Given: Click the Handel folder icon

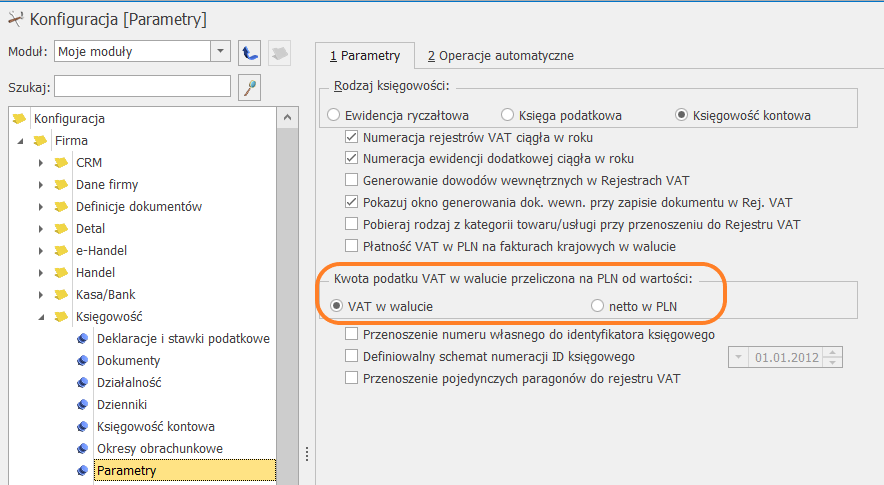Looking at the screenshot, I should click(x=61, y=272).
